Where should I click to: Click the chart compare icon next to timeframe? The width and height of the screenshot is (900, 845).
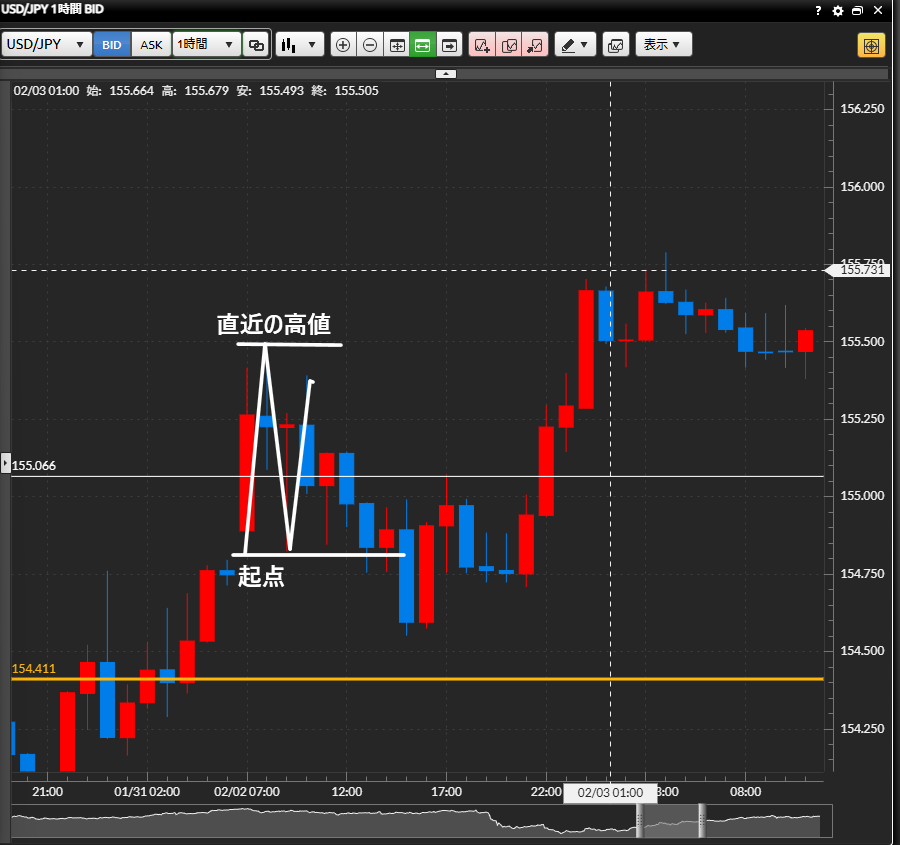(256, 45)
